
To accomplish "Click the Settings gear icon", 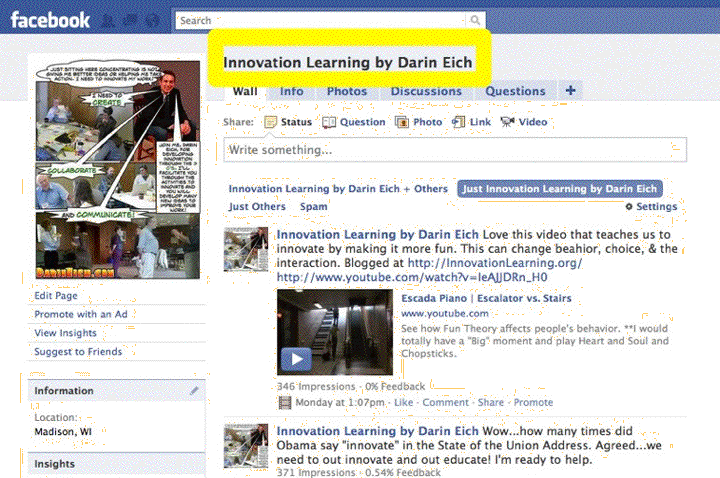I will pos(629,207).
